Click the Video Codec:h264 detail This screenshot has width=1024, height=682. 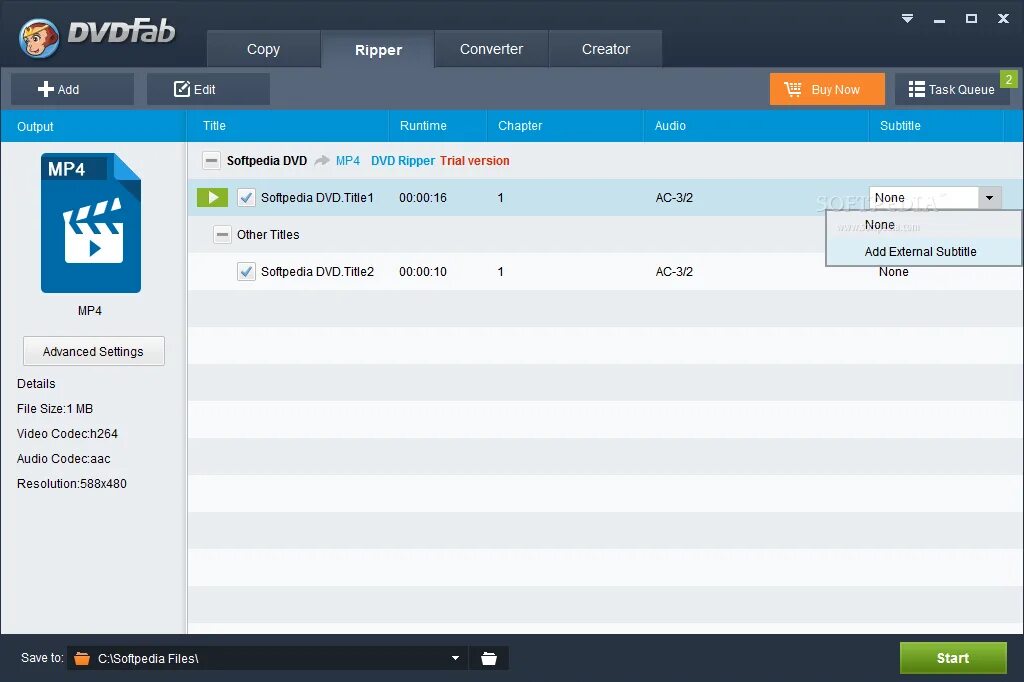click(67, 434)
